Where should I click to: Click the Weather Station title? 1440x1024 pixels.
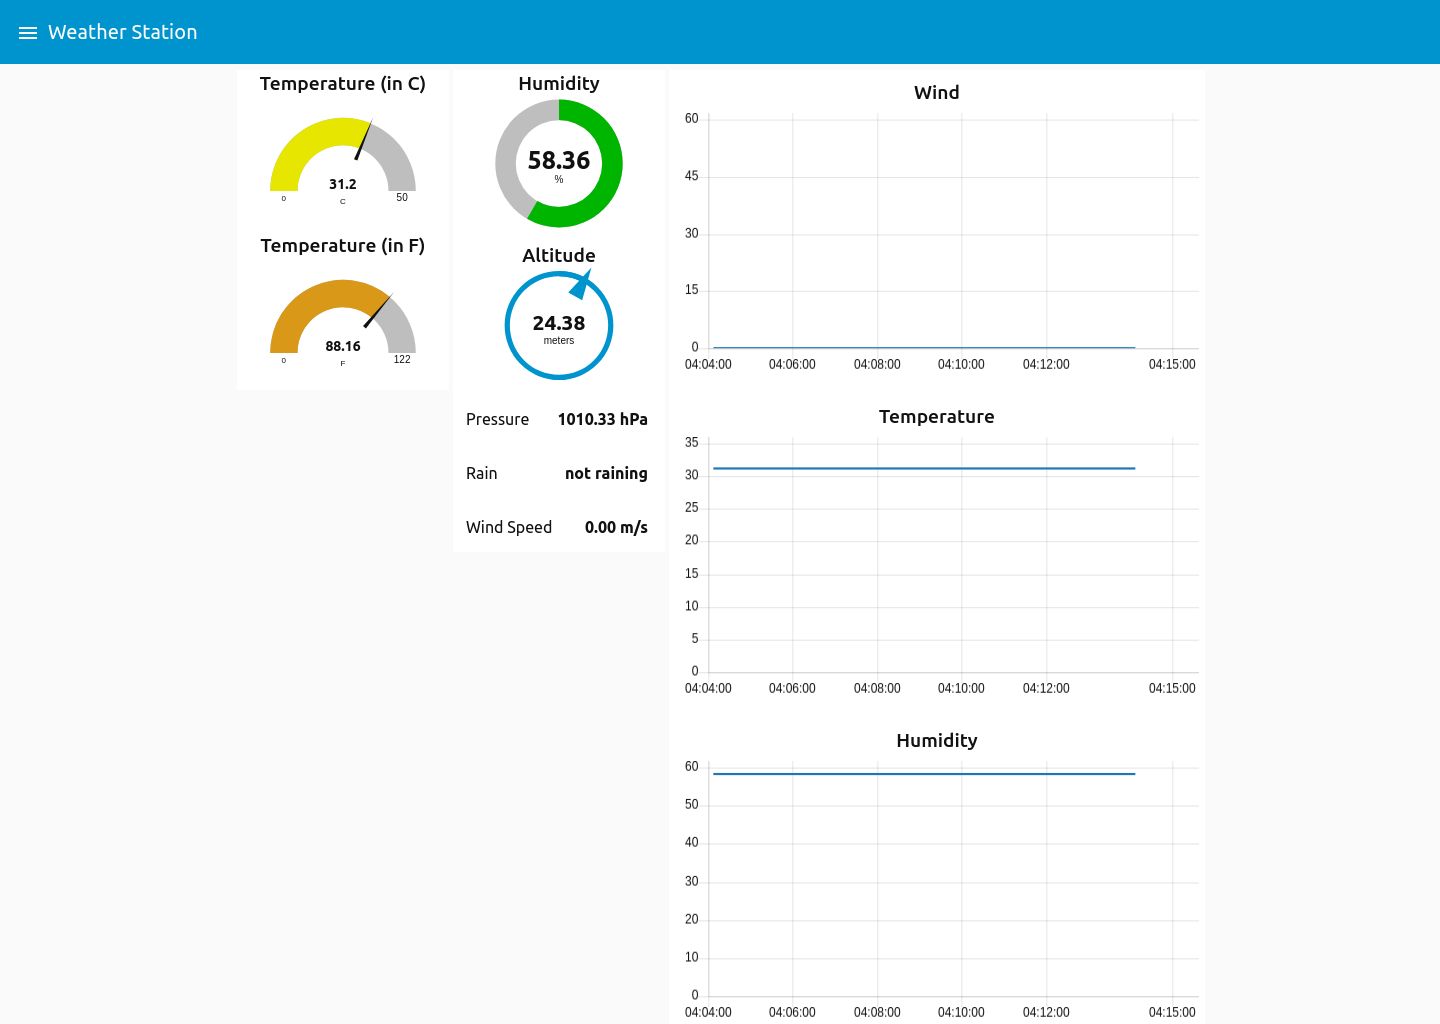[x=122, y=32]
